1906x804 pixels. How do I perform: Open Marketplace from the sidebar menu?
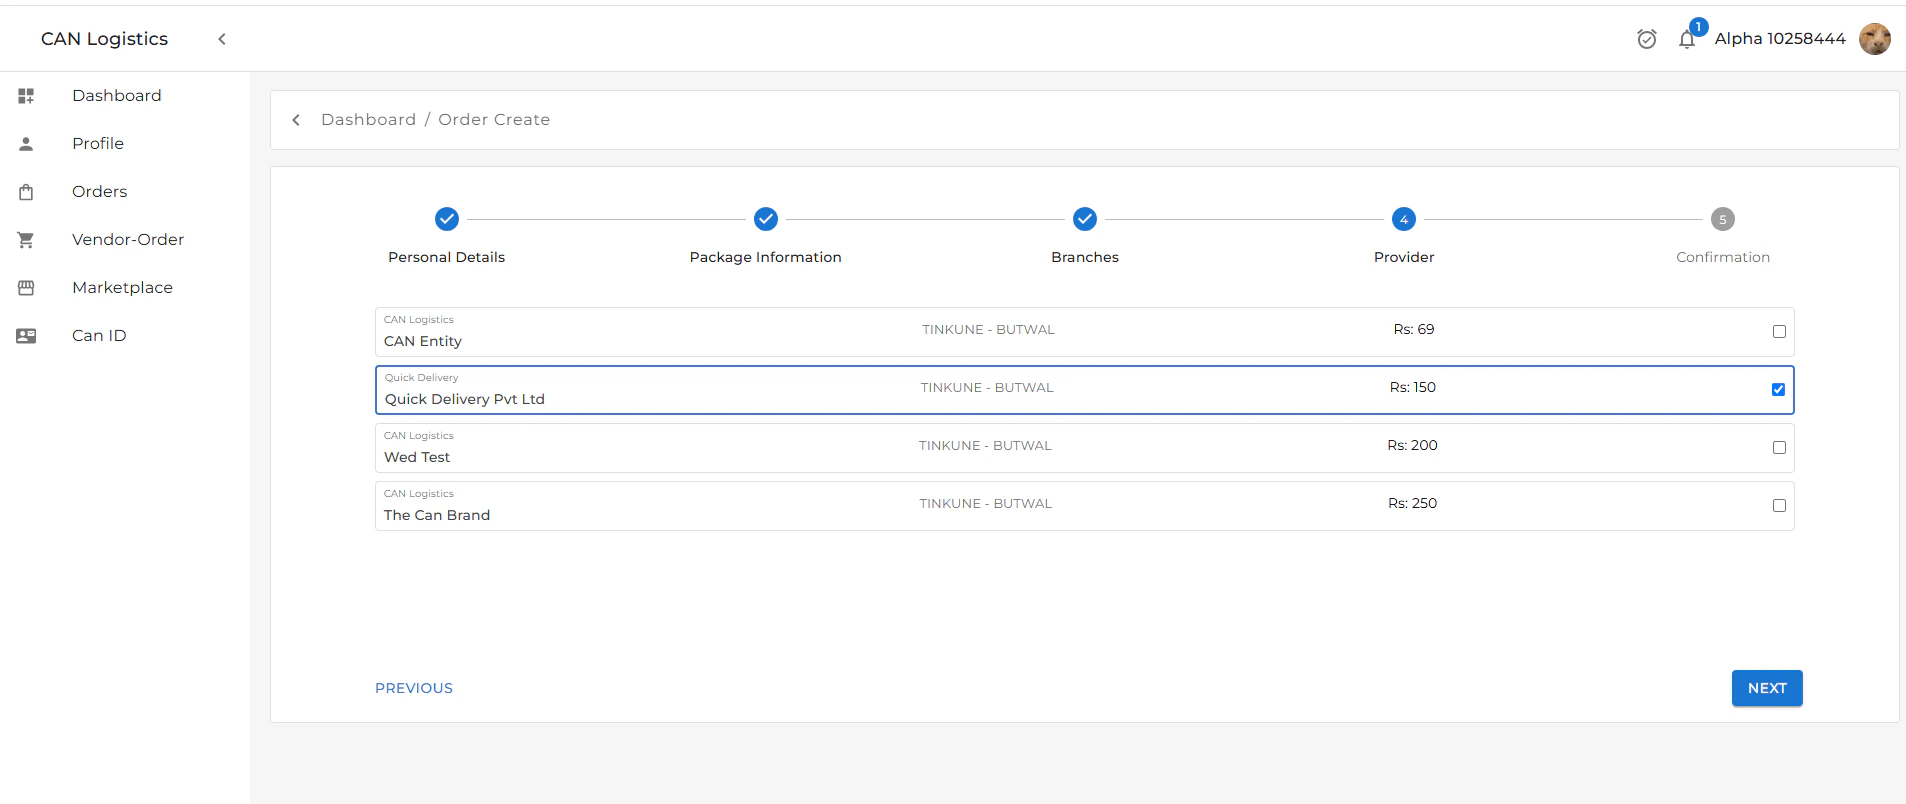pos(122,288)
